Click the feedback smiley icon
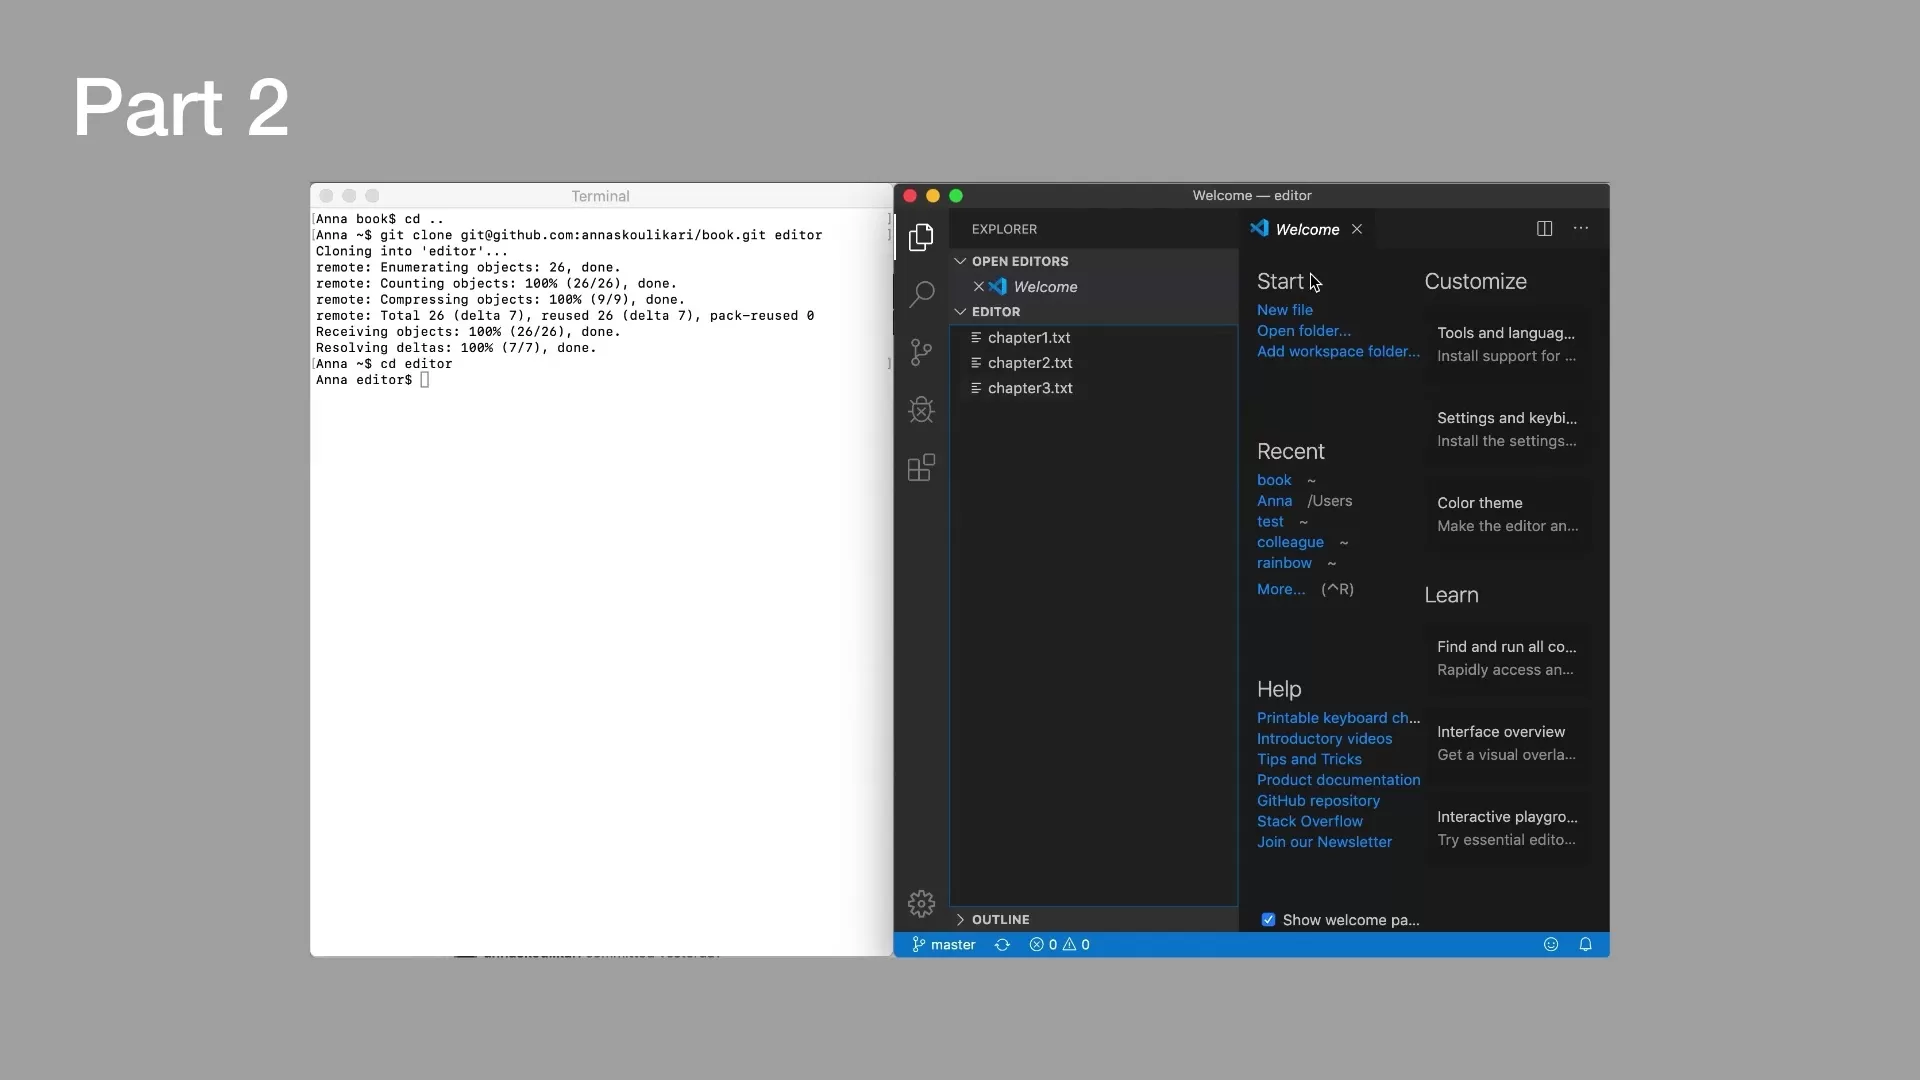This screenshot has height=1080, width=1920. pos(1551,945)
